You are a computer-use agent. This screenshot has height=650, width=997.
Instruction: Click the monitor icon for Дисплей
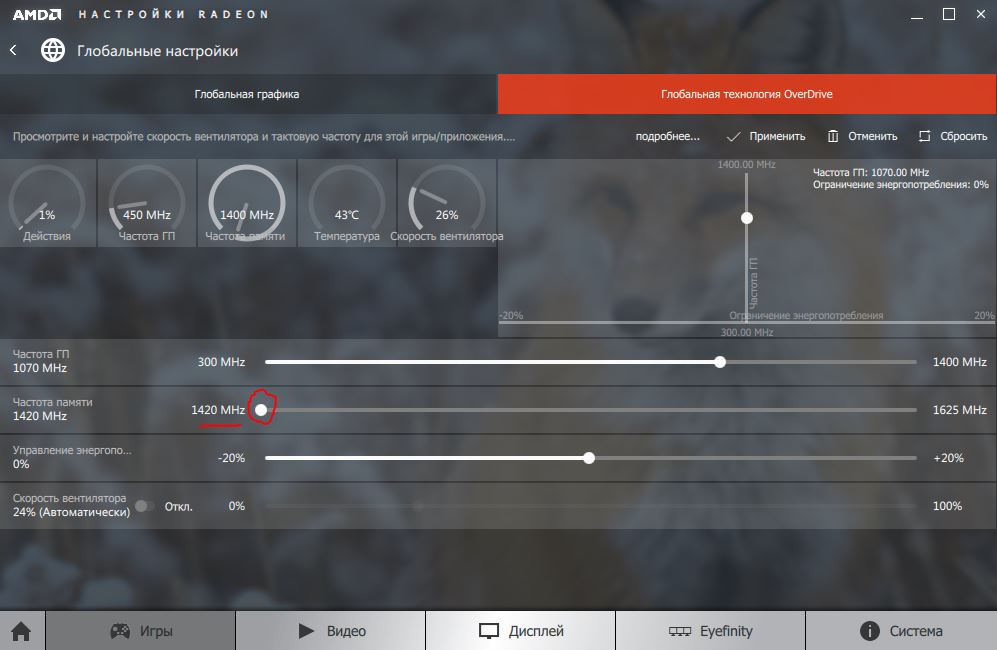point(488,631)
